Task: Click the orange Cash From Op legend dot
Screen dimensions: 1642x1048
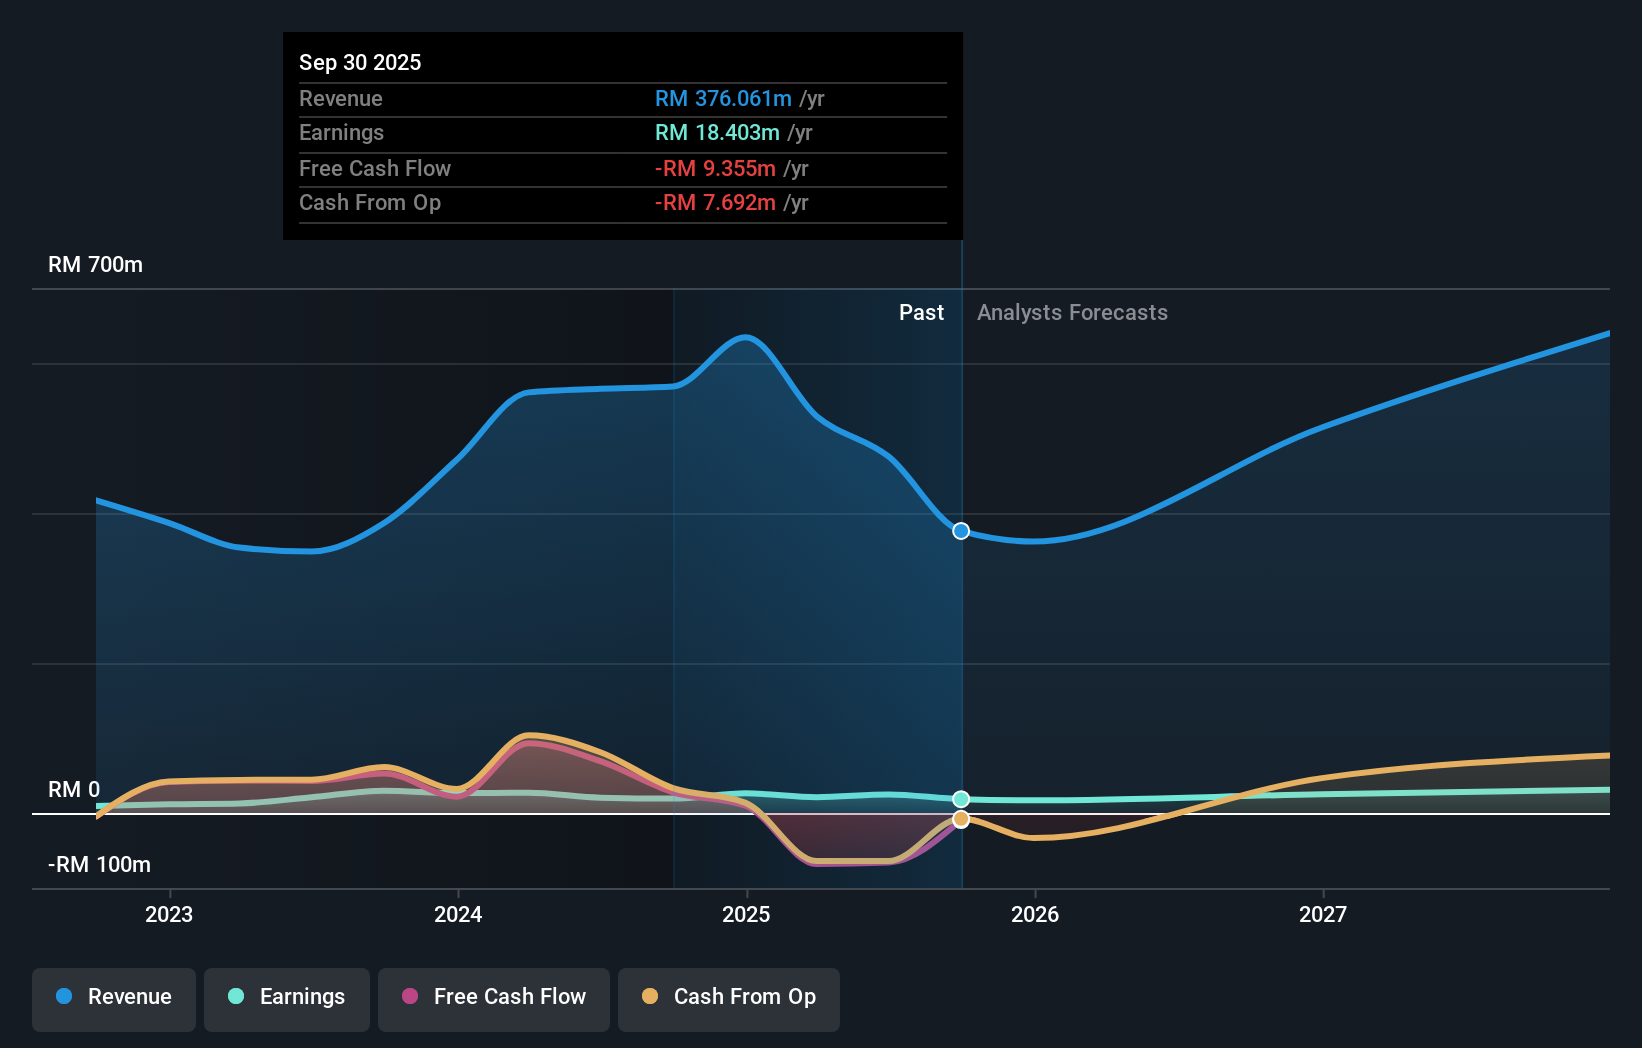Action: tap(650, 997)
